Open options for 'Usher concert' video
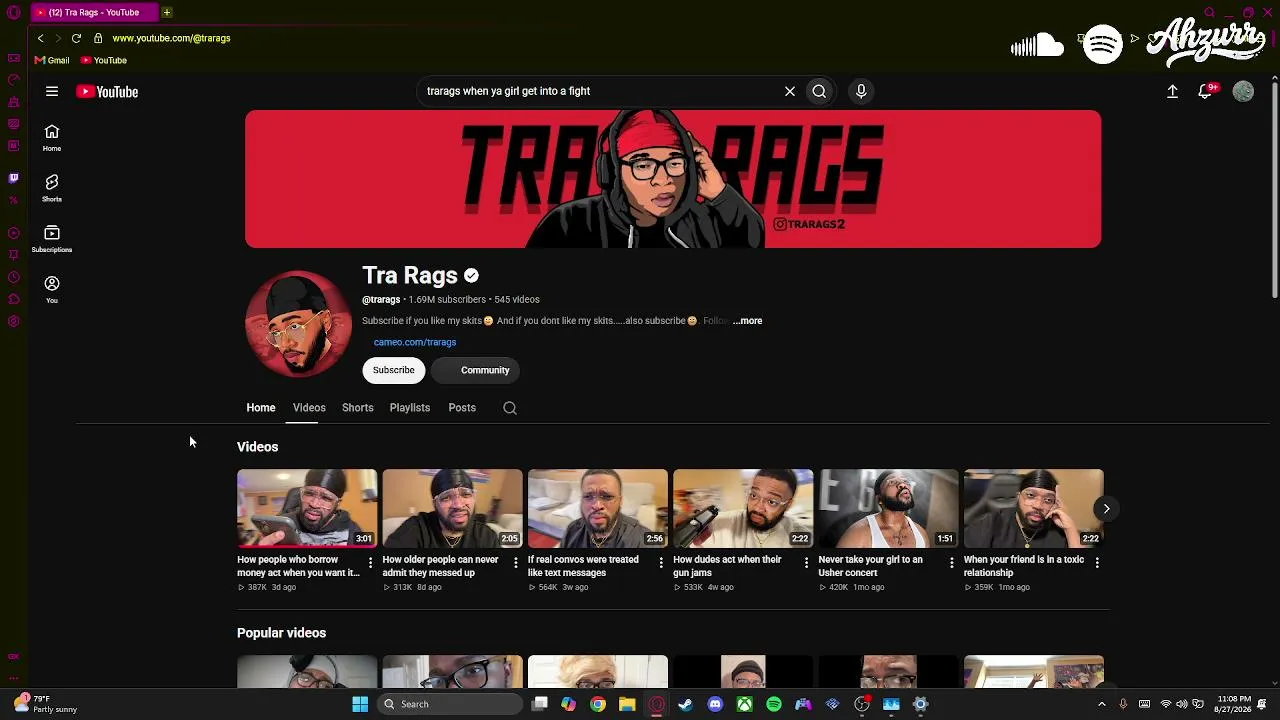The width and height of the screenshot is (1280, 720). click(x=951, y=563)
